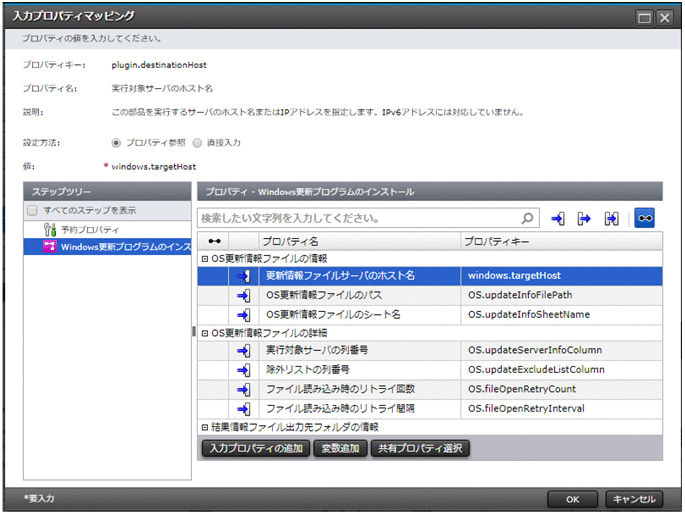The height and width of the screenshot is (515, 685).
Task: Click the output property filter icon in toolbar
Action: [584, 218]
